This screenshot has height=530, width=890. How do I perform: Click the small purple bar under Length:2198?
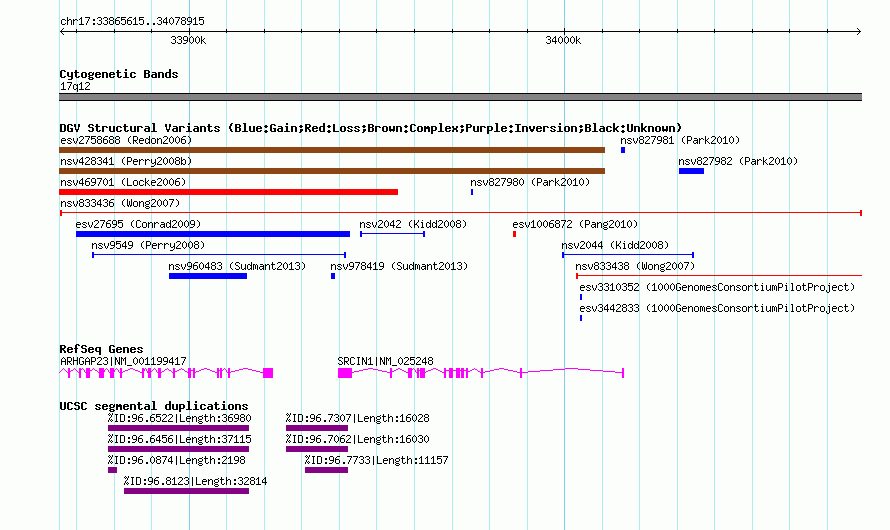pyautogui.click(x=112, y=470)
